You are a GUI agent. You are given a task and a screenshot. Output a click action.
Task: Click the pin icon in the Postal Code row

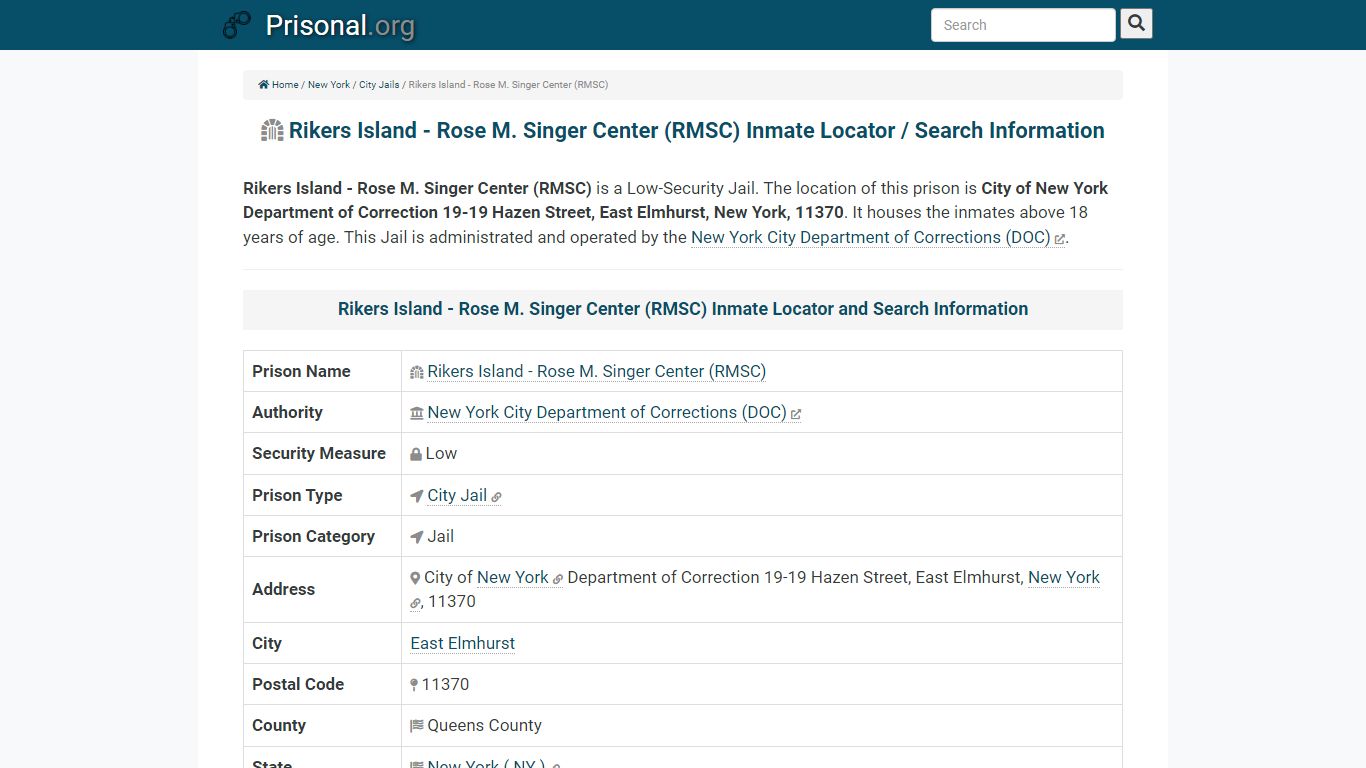pyautogui.click(x=414, y=685)
